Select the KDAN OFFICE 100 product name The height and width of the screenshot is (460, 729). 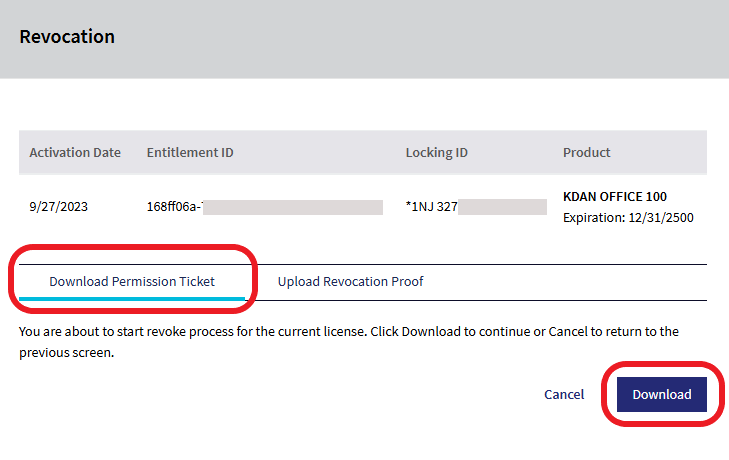(615, 197)
